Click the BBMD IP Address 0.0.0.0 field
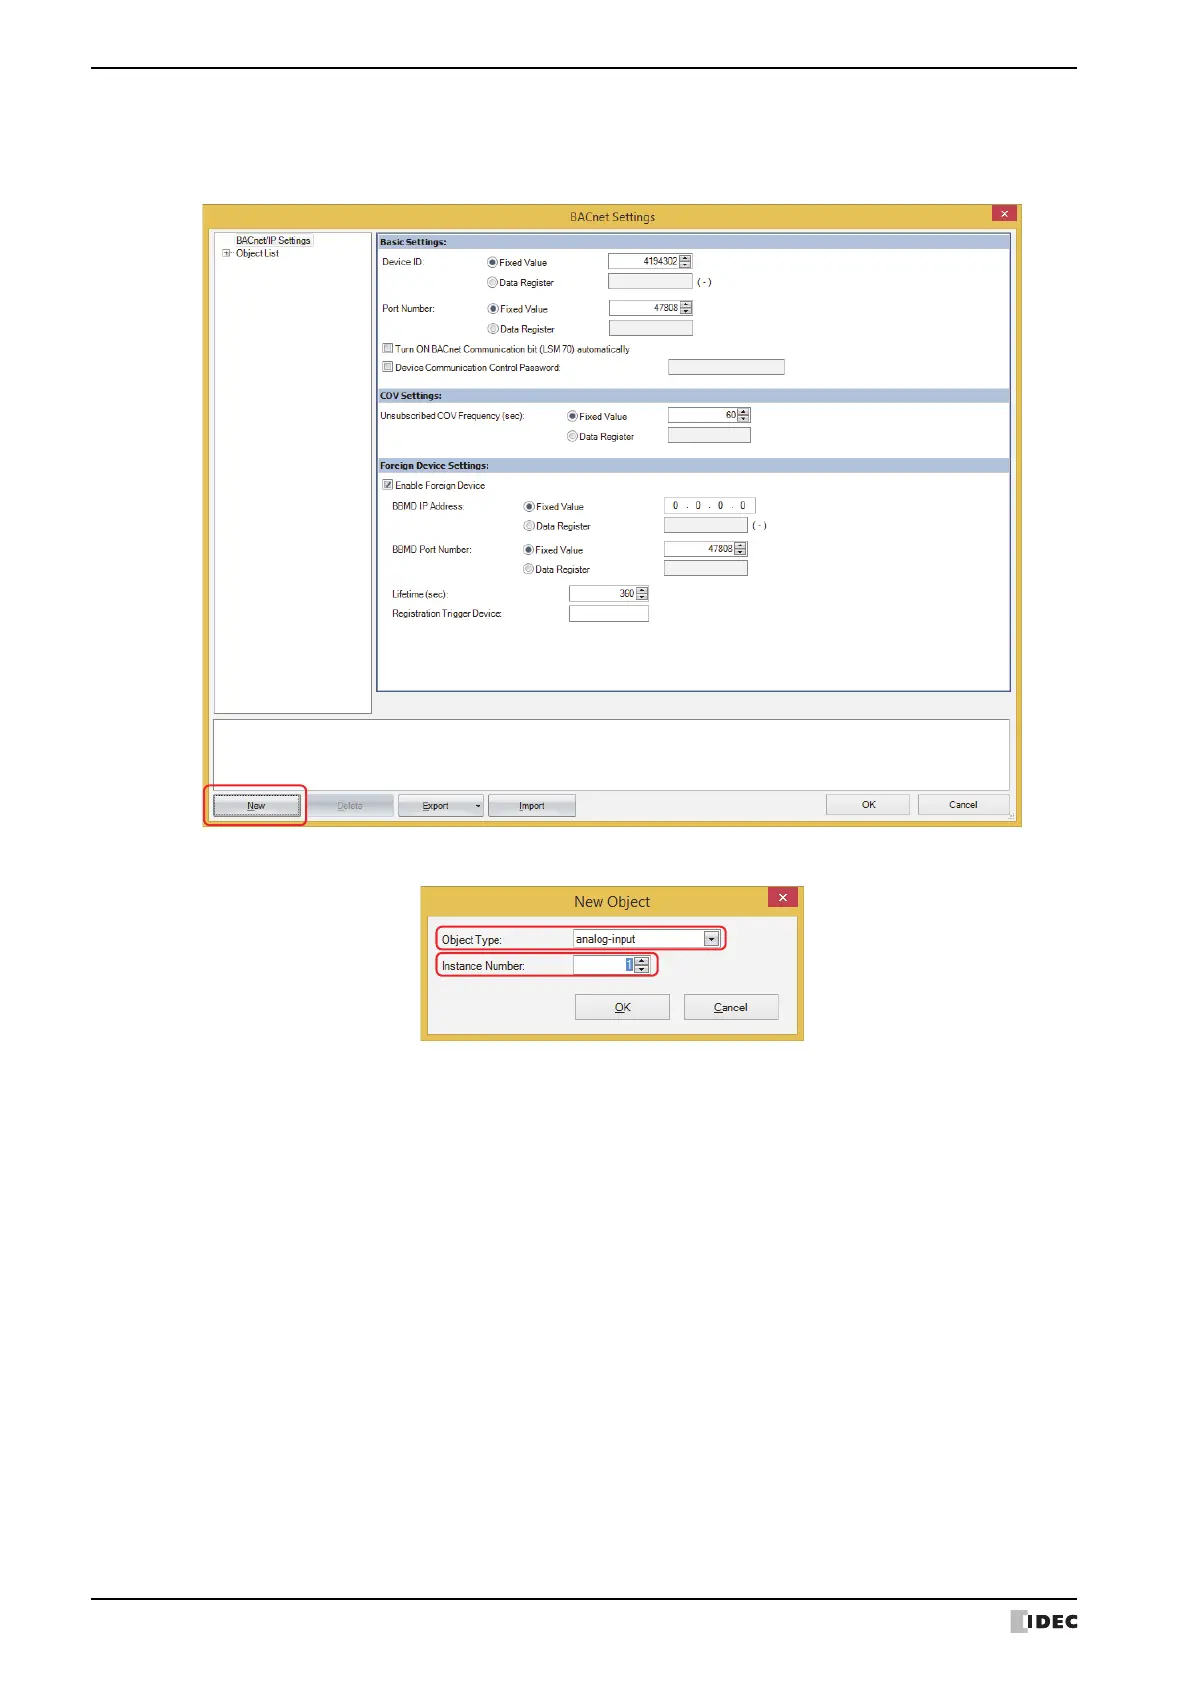 [x=710, y=506]
